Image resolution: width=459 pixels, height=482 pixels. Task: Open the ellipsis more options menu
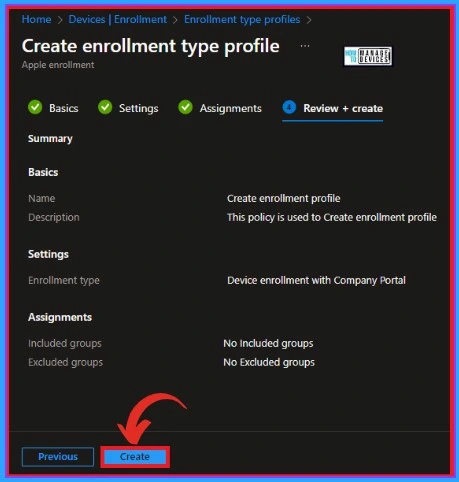pyautogui.click(x=305, y=46)
